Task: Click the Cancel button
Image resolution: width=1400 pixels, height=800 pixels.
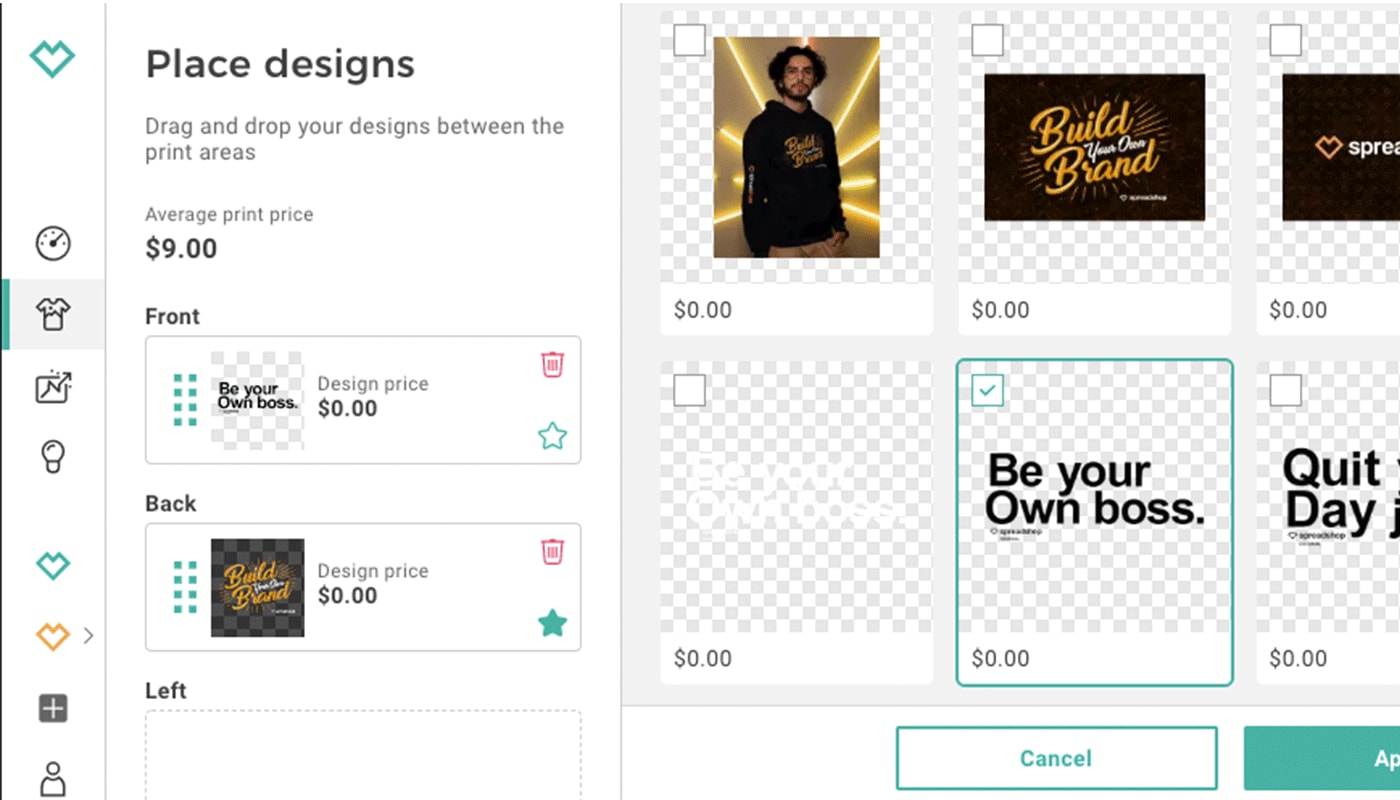Action: tap(1056, 758)
